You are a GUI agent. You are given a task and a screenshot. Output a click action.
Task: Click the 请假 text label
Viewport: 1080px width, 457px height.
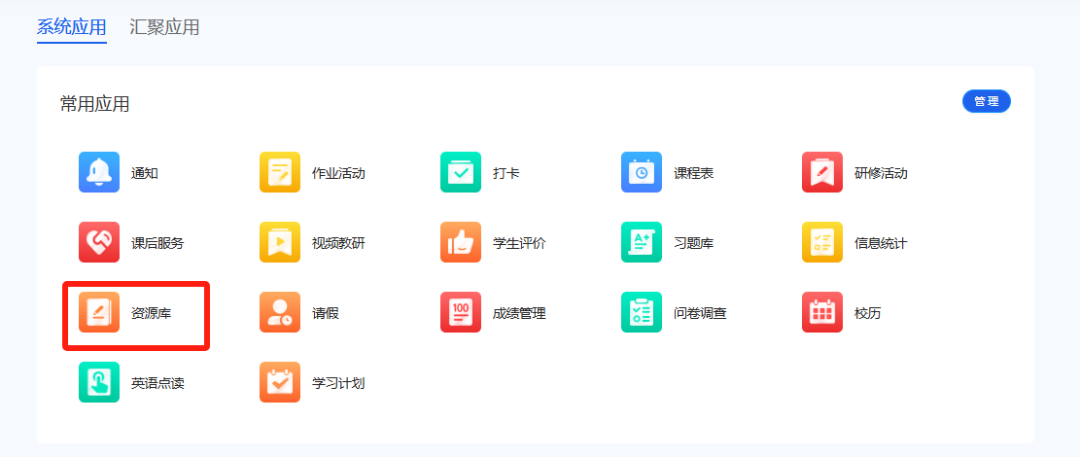point(325,314)
